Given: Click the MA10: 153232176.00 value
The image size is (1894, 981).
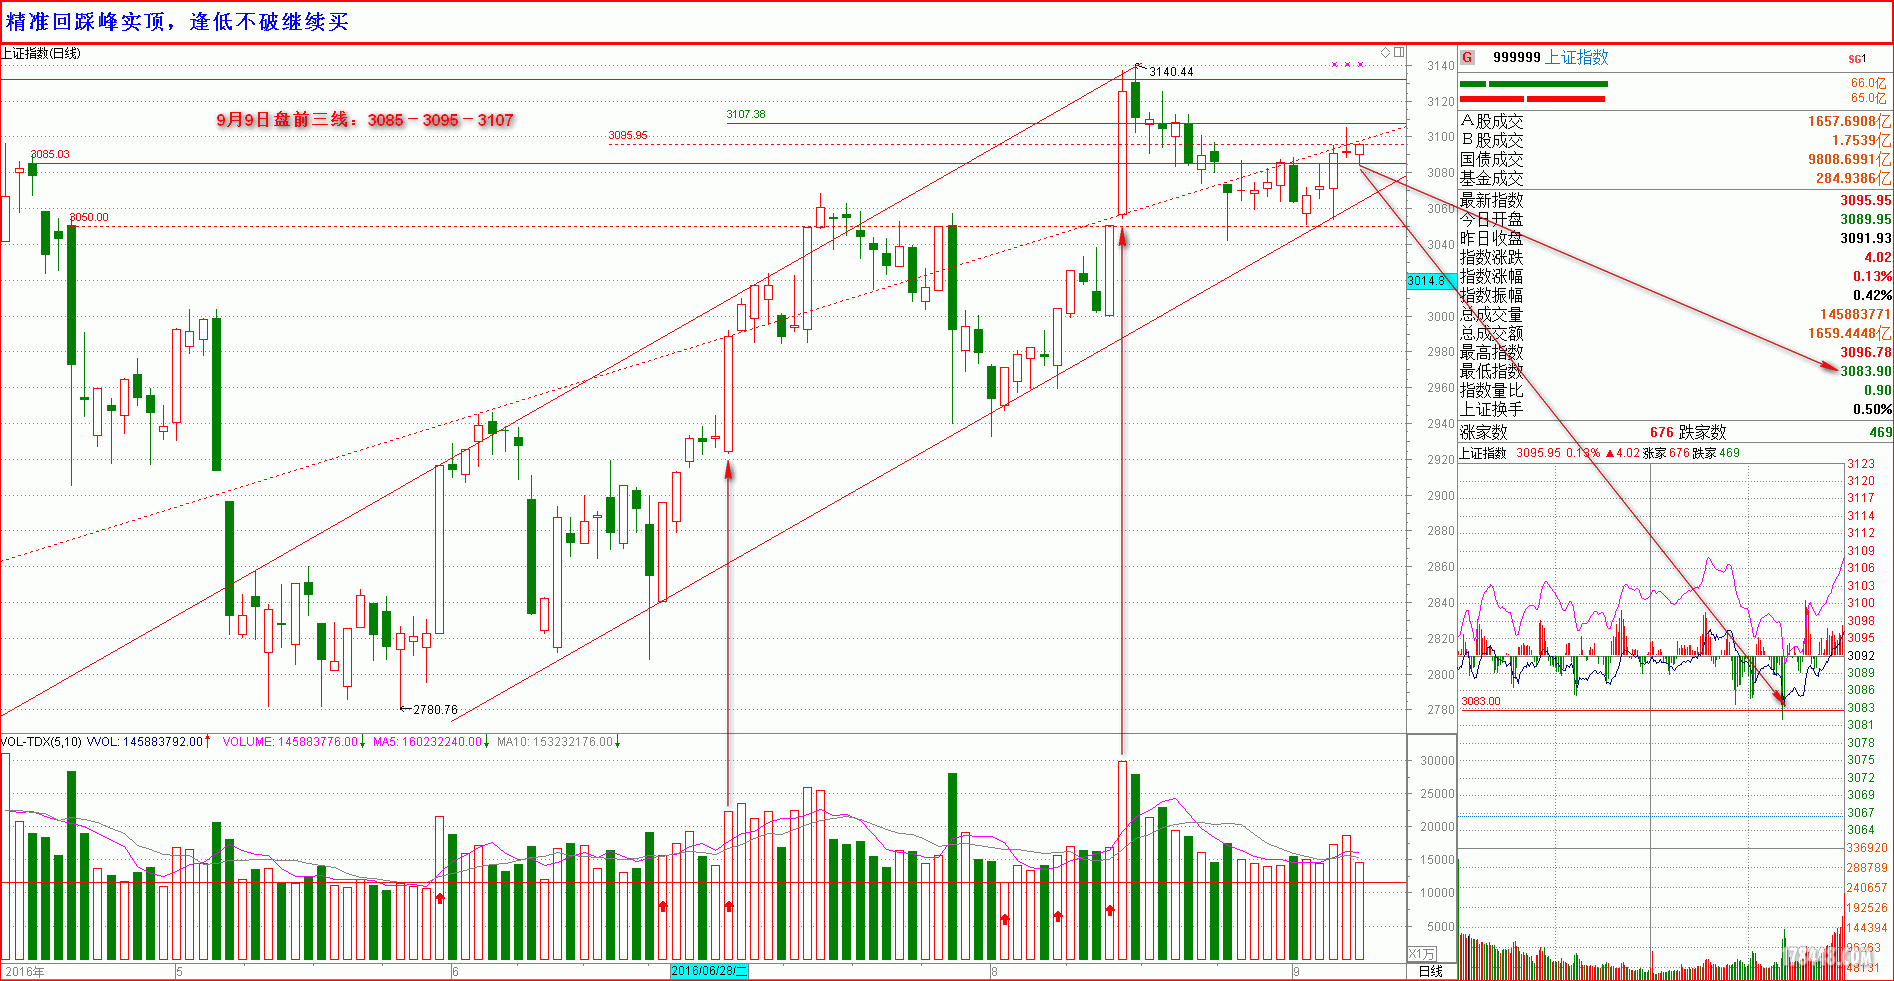Looking at the screenshot, I should 555,742.
